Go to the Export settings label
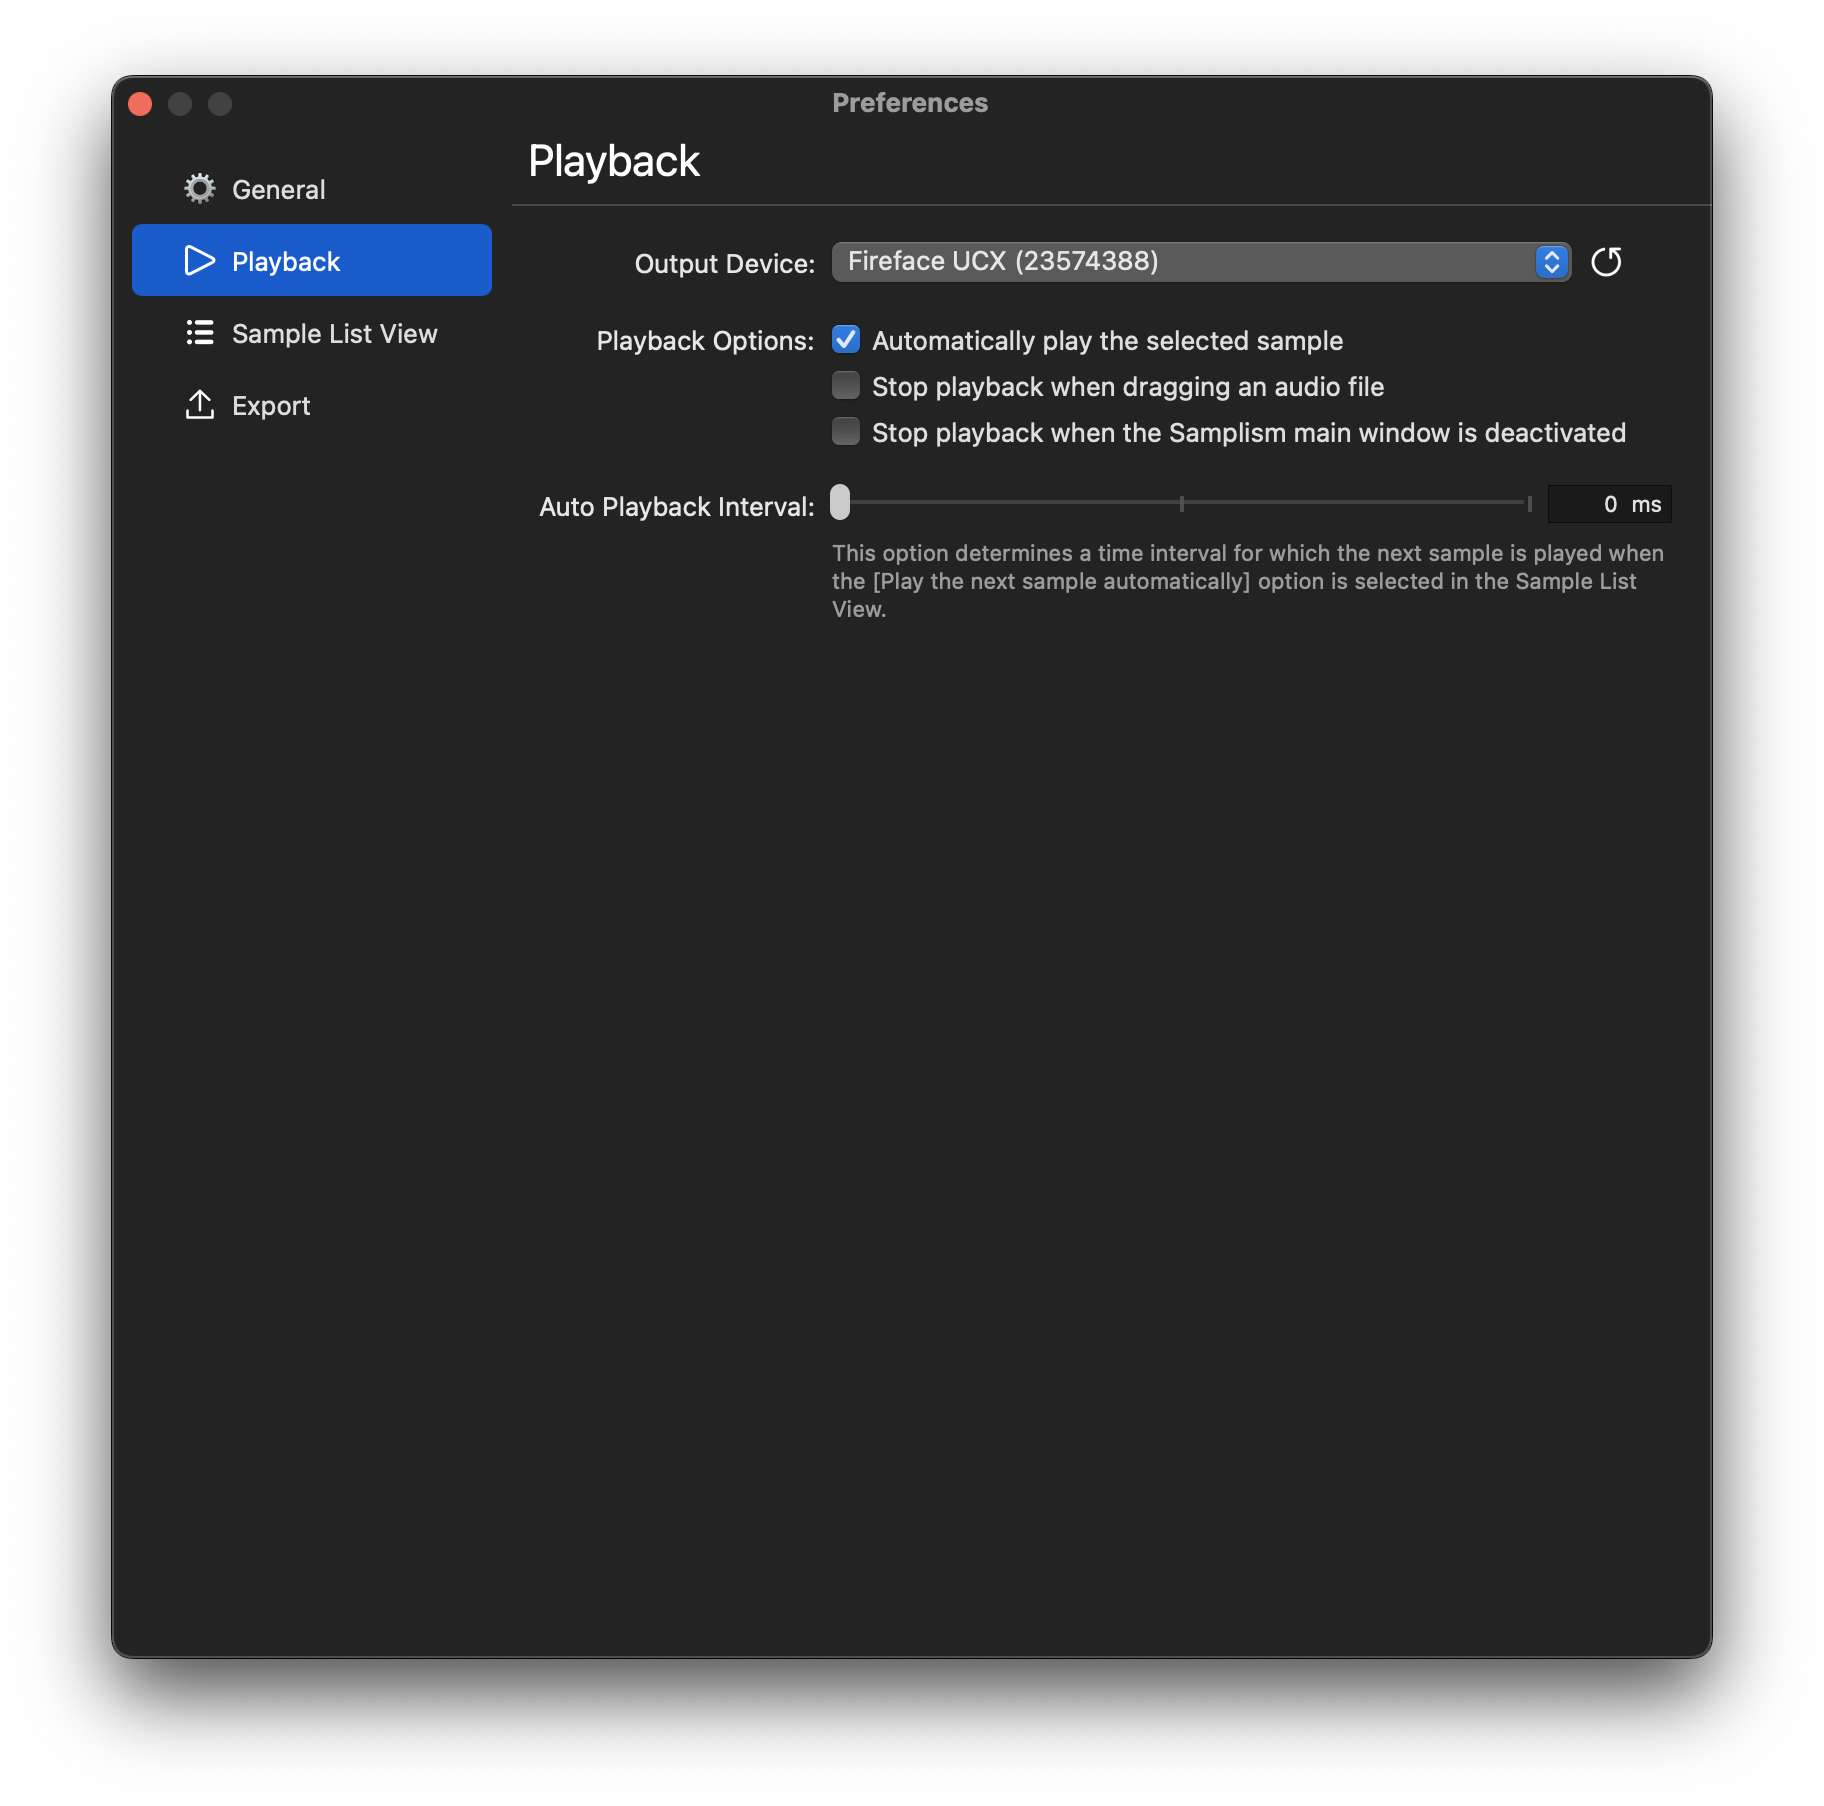Screen dimensions: 1824x1806 [x=271, y=406]
